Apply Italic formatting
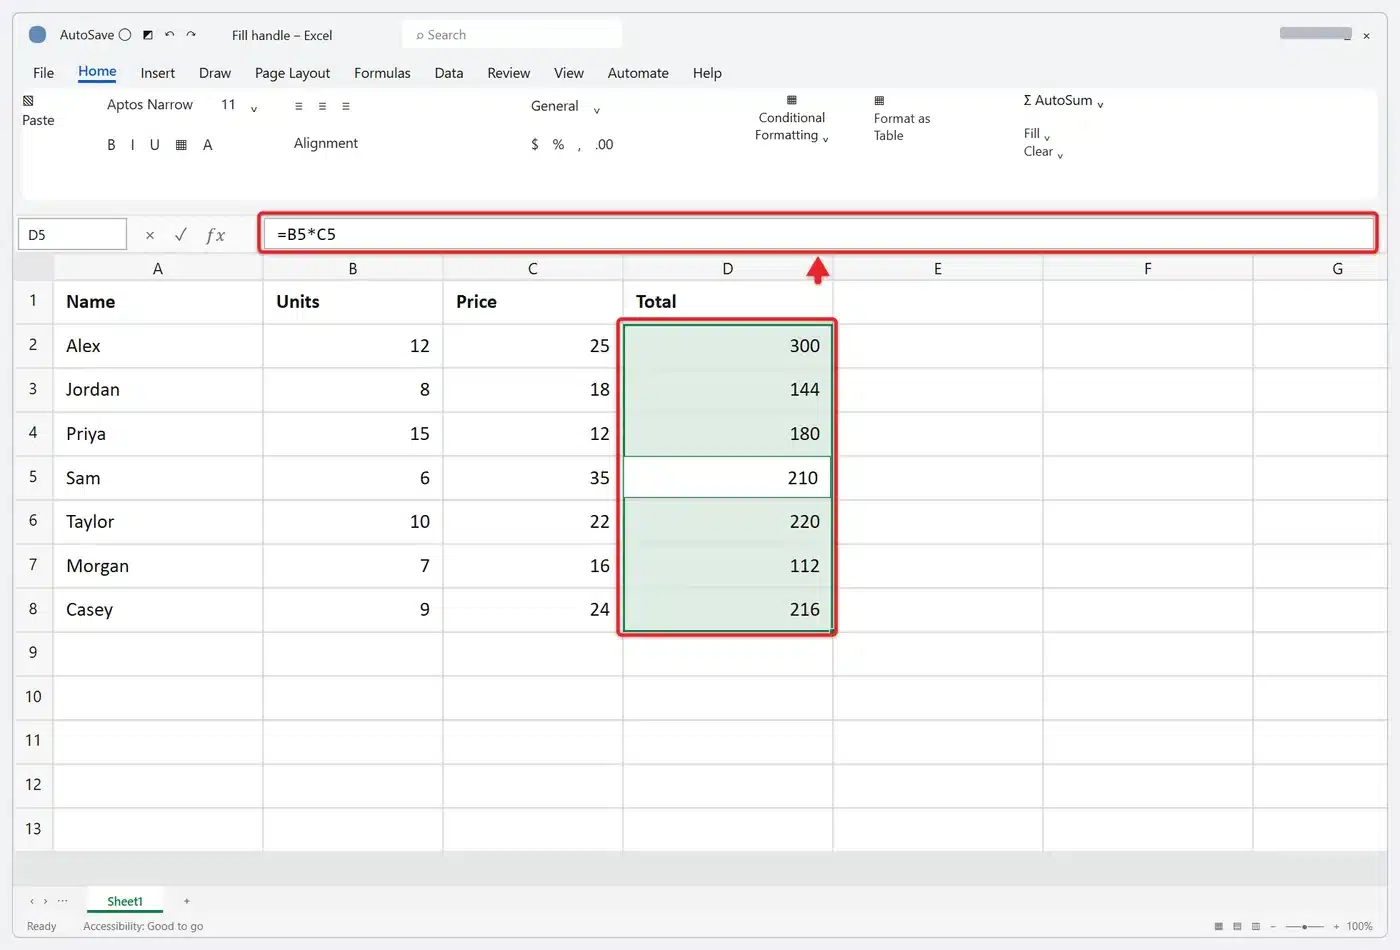The height and width of the screenshot is (950, 1400). pos(132,145)
